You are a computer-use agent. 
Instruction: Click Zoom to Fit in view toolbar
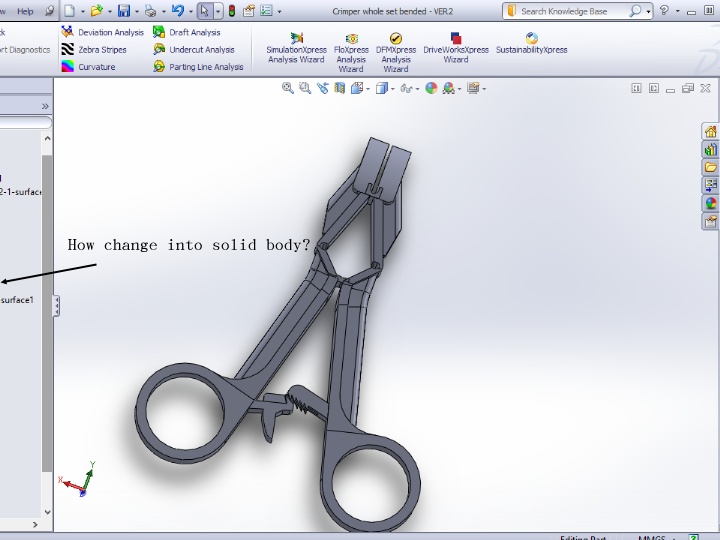click(x=288, y=88)
